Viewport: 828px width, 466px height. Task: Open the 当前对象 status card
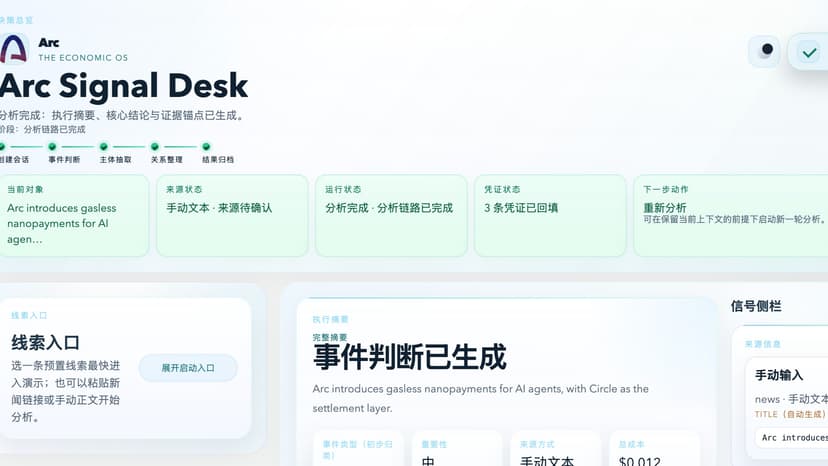73,216
